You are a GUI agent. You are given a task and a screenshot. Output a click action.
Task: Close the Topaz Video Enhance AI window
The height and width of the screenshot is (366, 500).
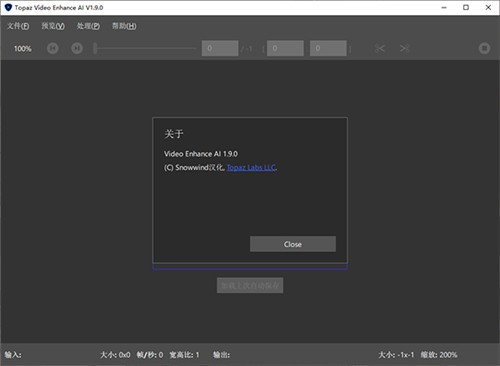pyautogui.click(x=488, y=7)
